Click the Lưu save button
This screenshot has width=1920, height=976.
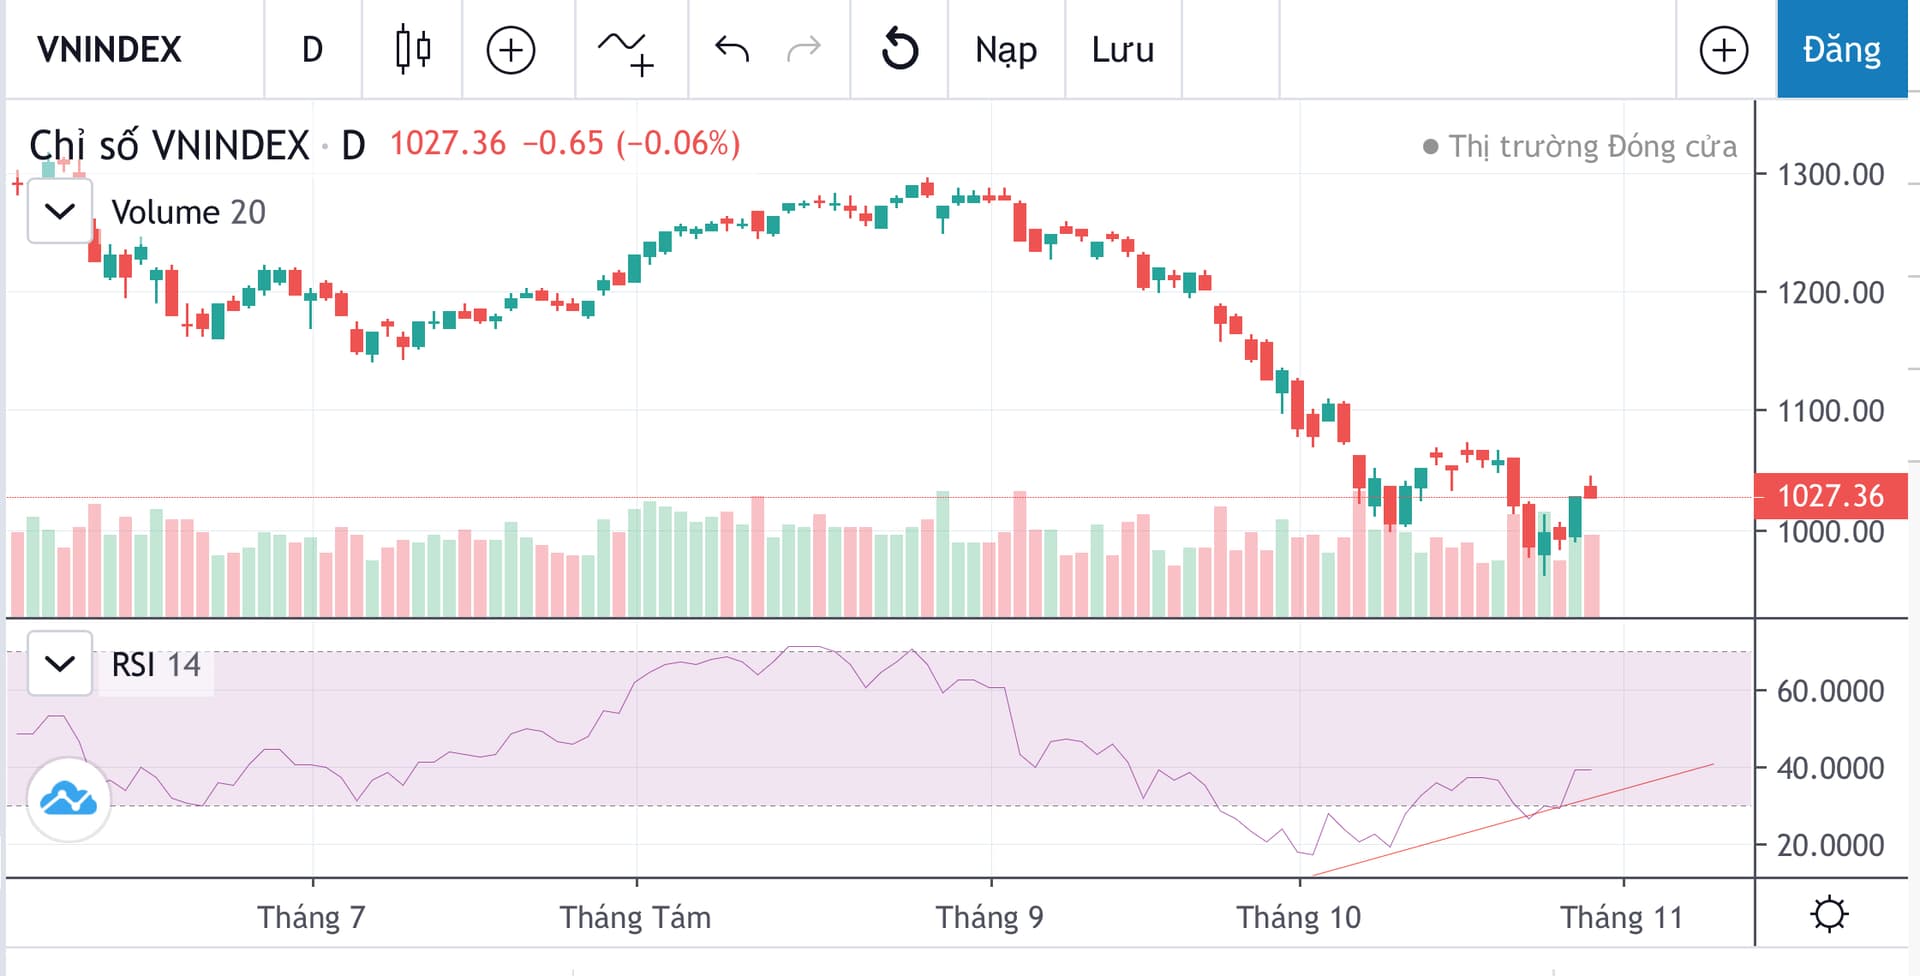(x=1122, y=49)
